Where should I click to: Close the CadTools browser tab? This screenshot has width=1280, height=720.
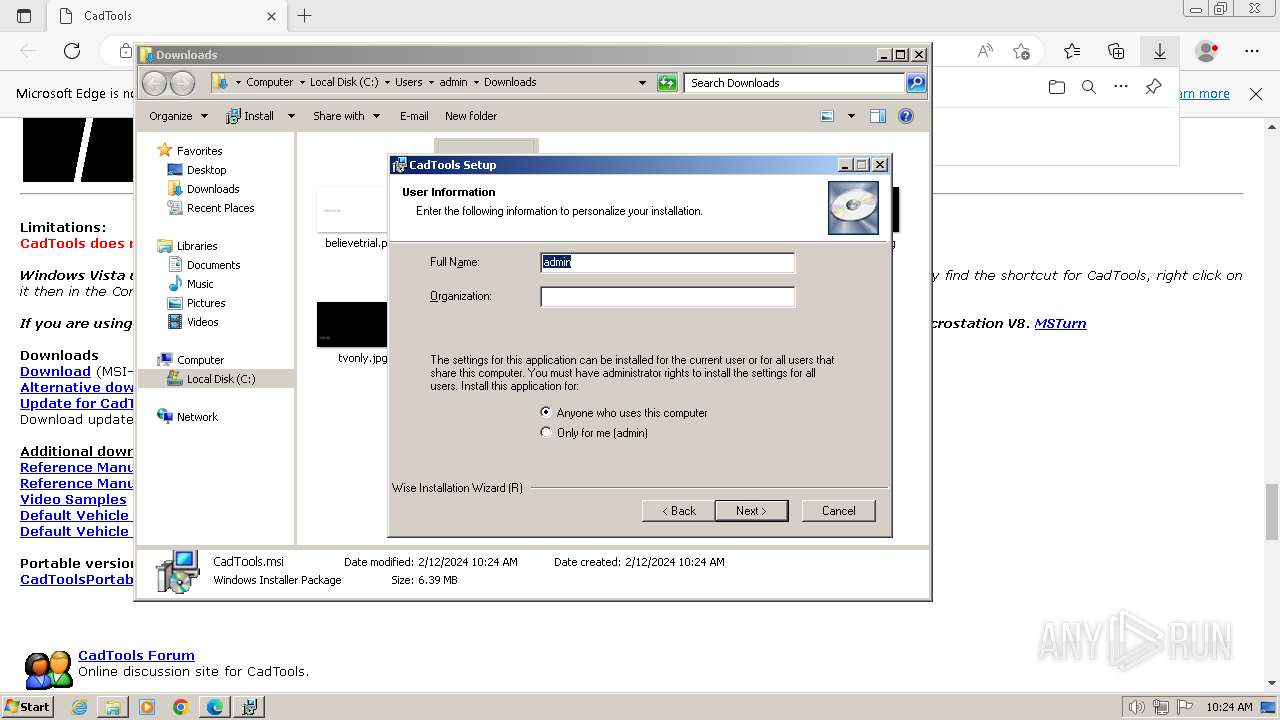[271, 16]
